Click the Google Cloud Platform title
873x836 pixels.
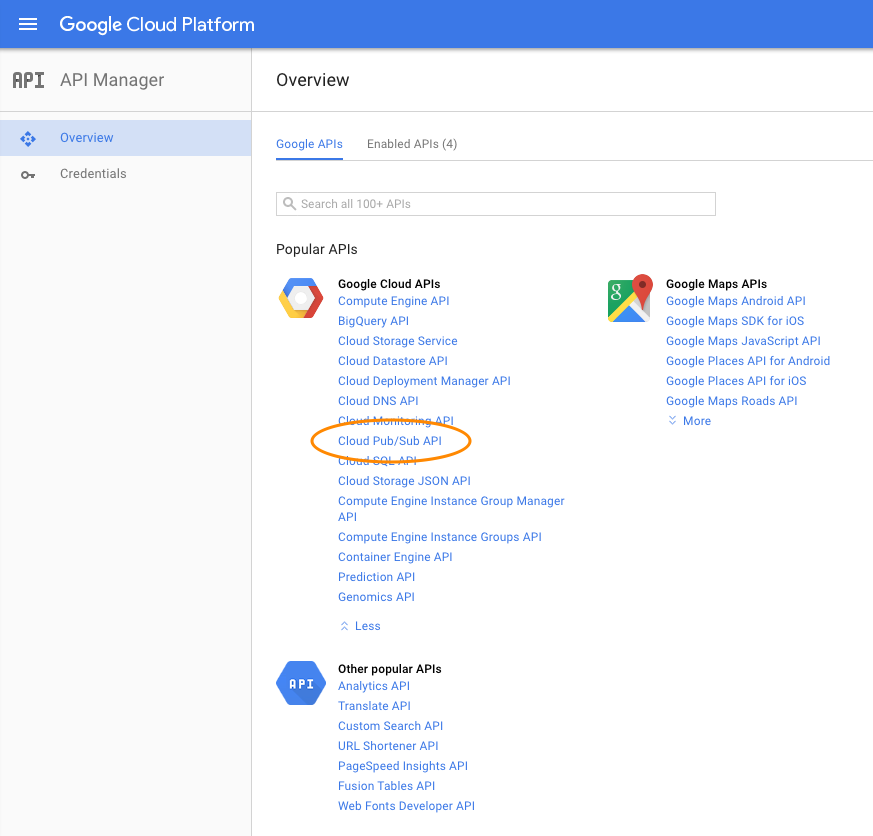coord(157,24)
